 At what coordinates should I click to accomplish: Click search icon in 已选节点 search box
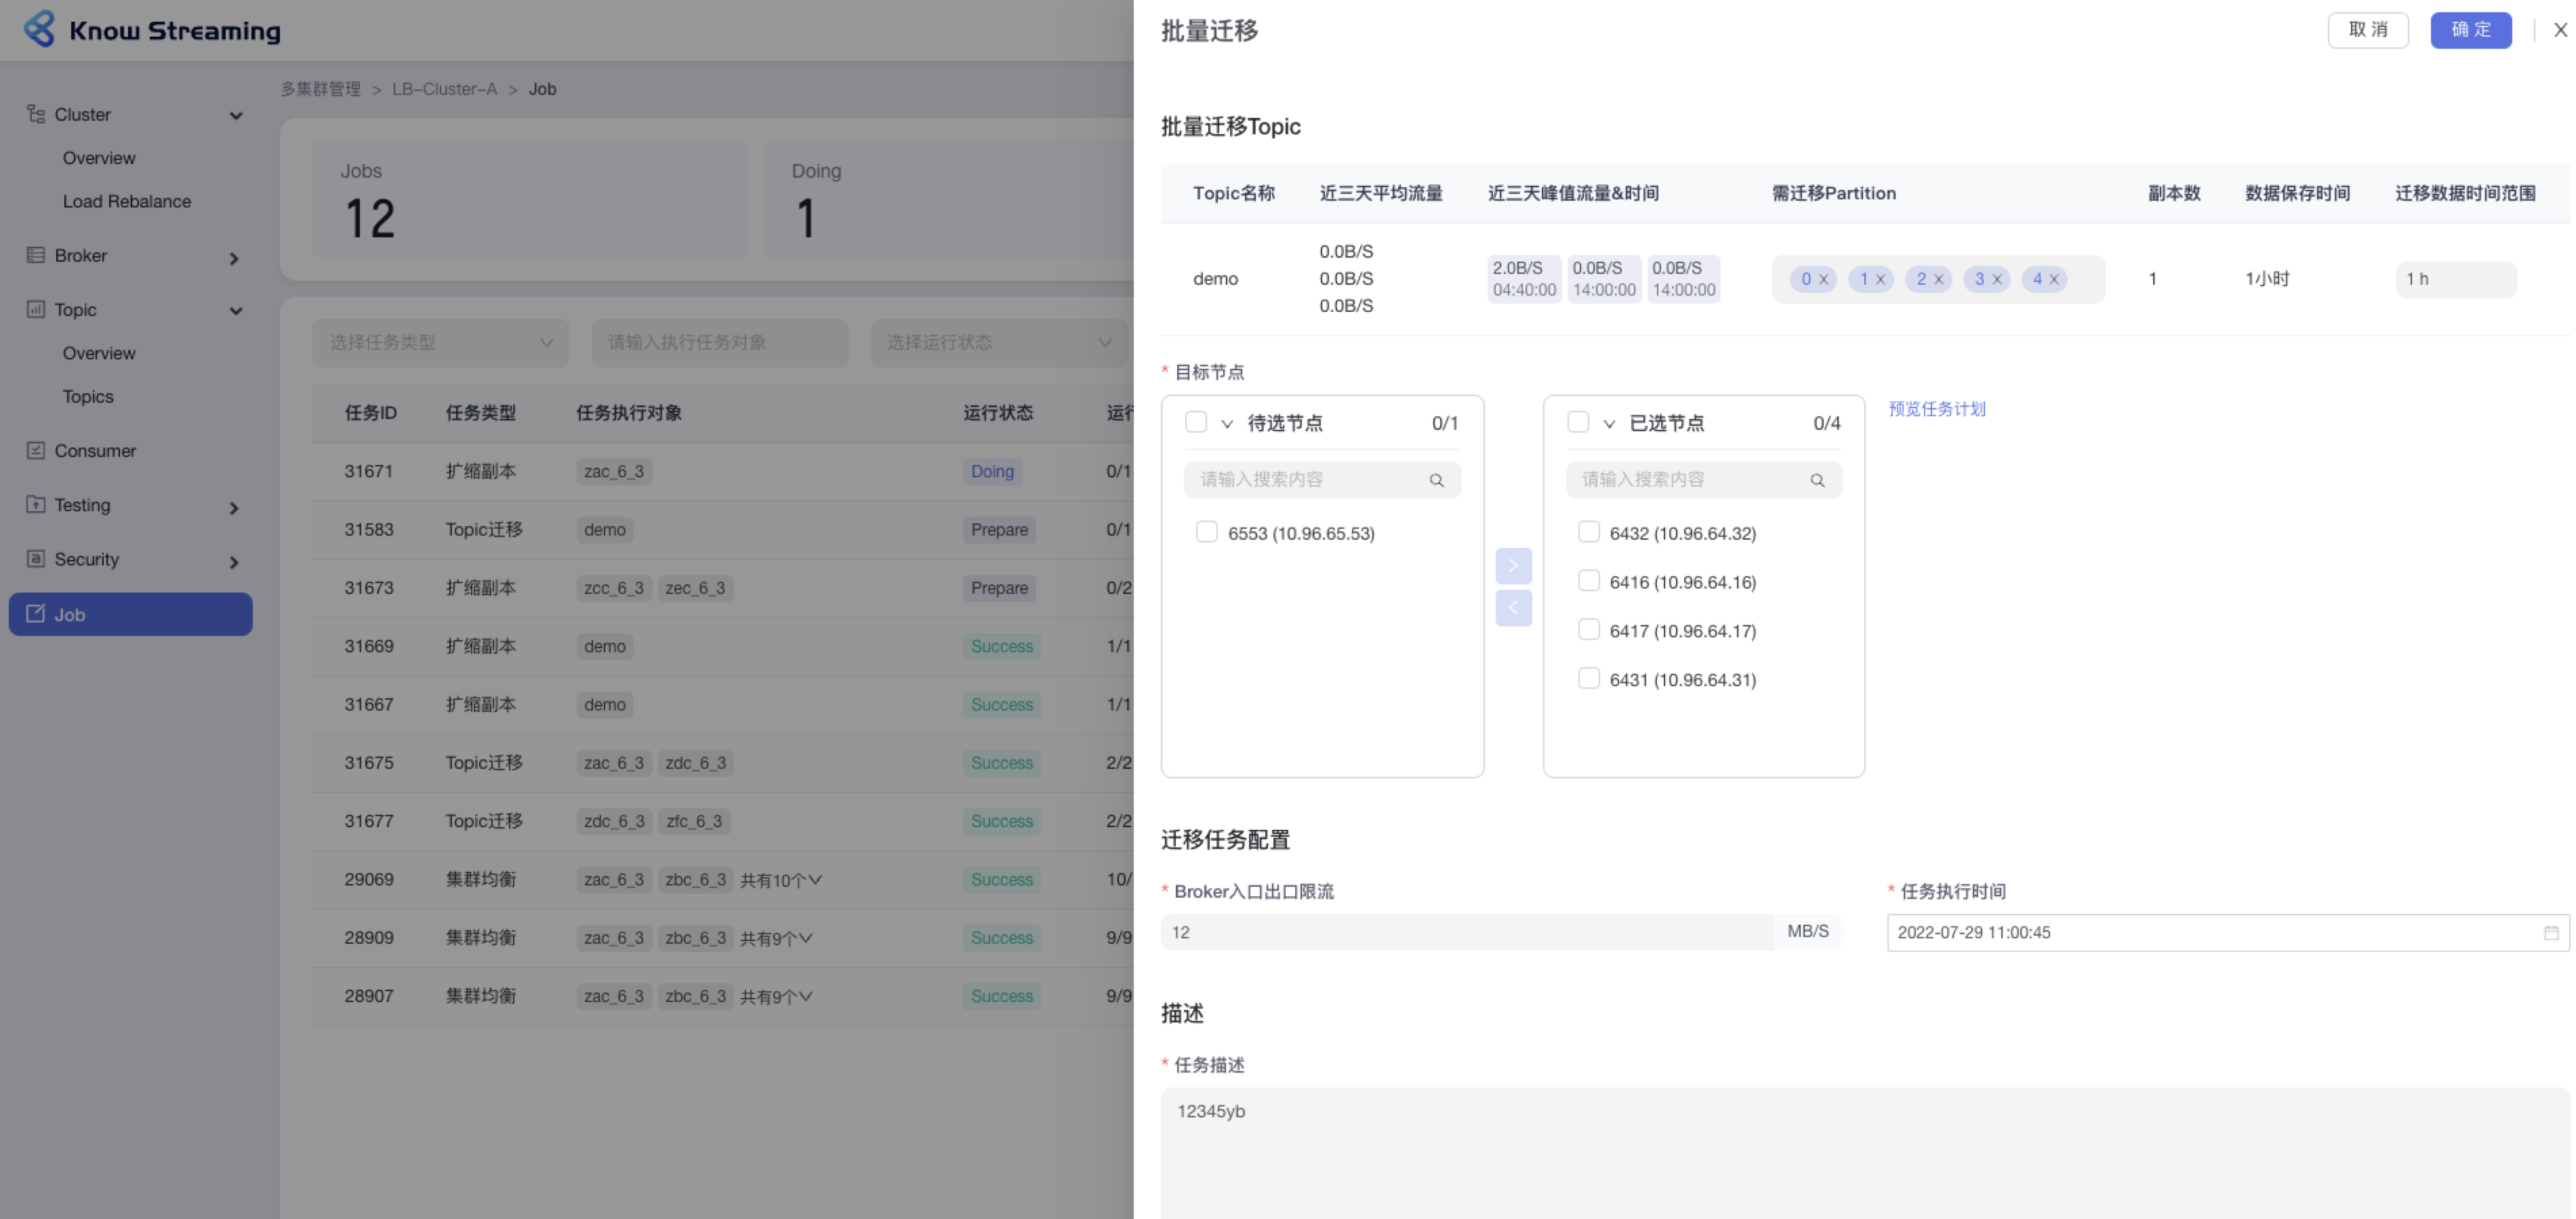(x=1817, y=480)
